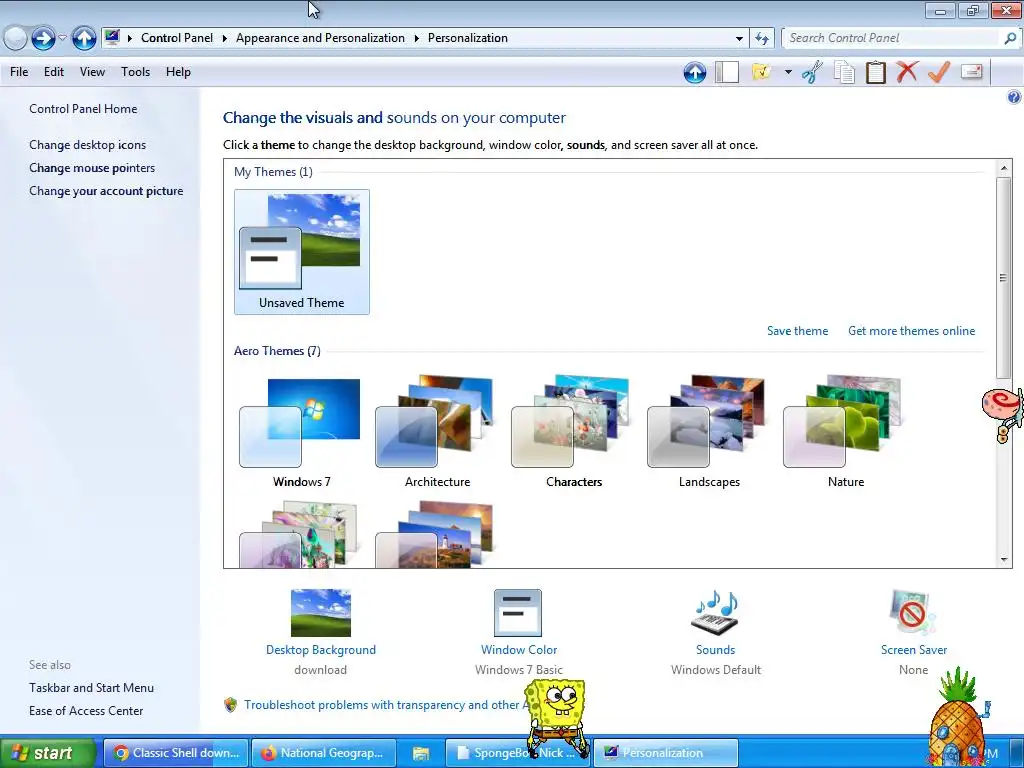Switch to Classic Shell Chrome taskbar window
Image resolution: width=1024 pixels, height=768 pixels.
(176, 753)
